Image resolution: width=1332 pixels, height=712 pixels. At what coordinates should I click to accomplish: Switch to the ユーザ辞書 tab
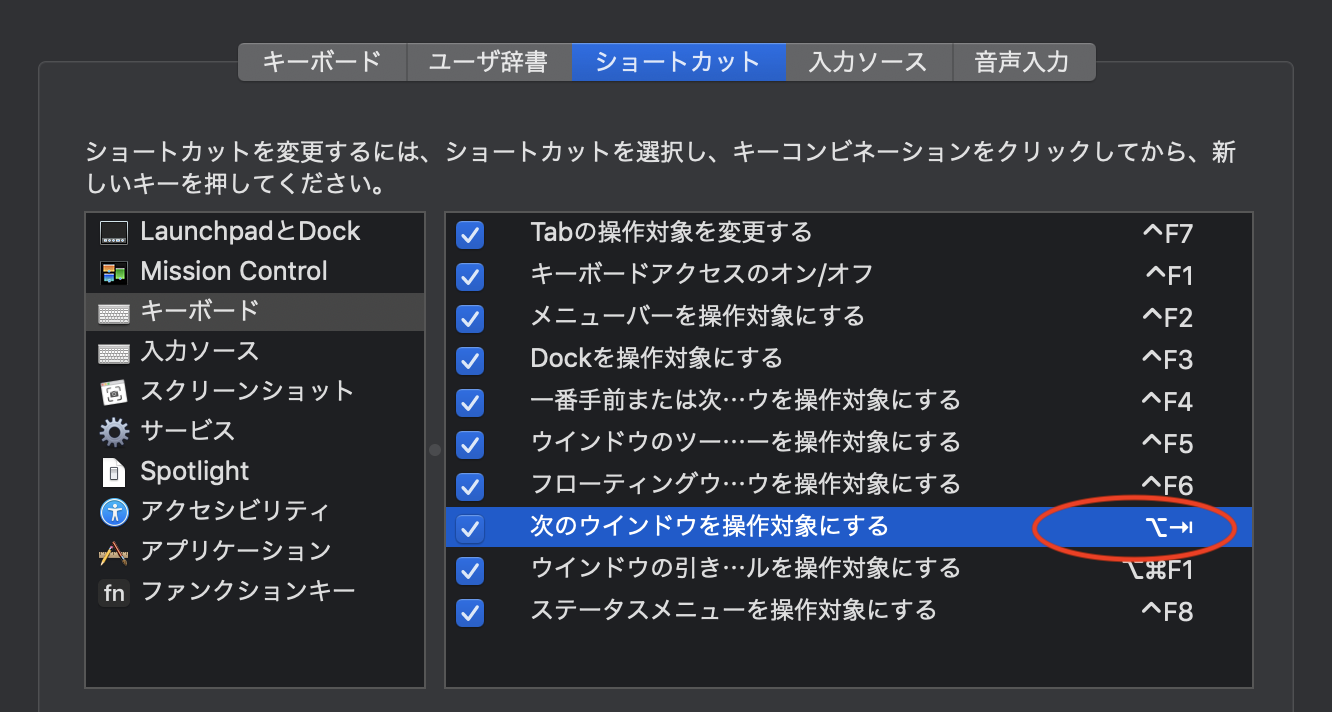489,62
